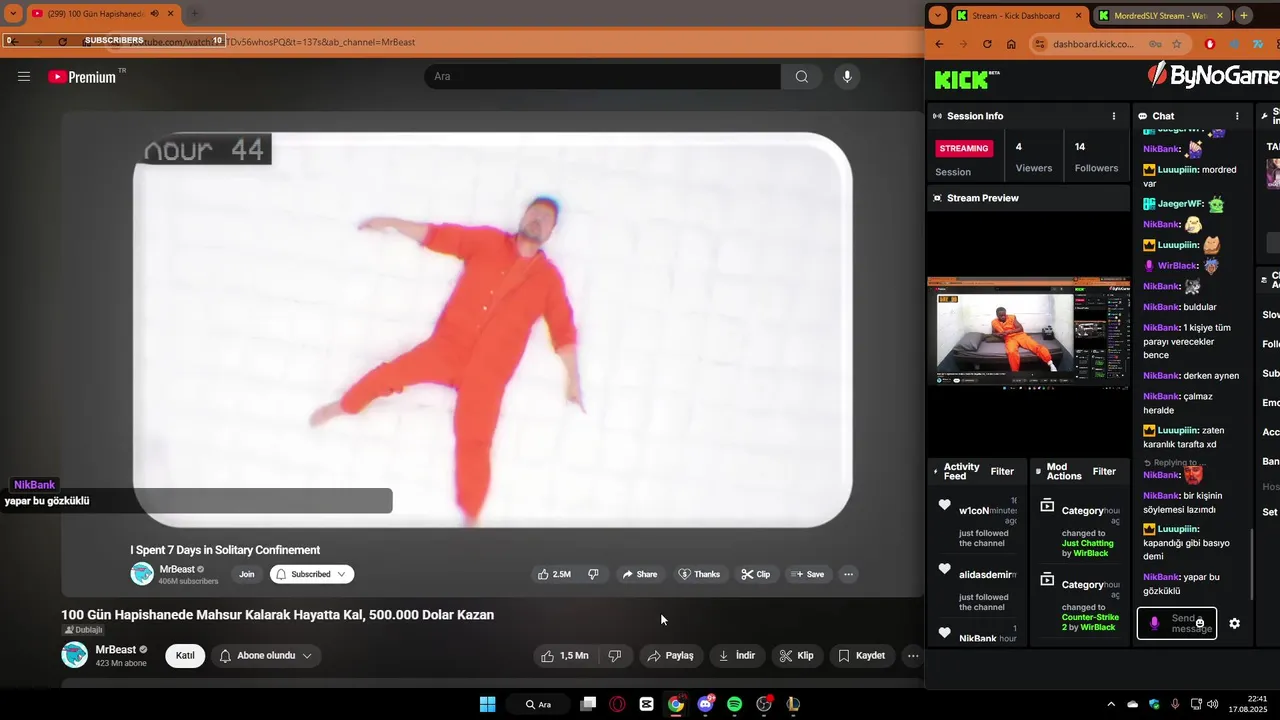Like the video showing 1,5 Mn likes

(x=565, y=656)
